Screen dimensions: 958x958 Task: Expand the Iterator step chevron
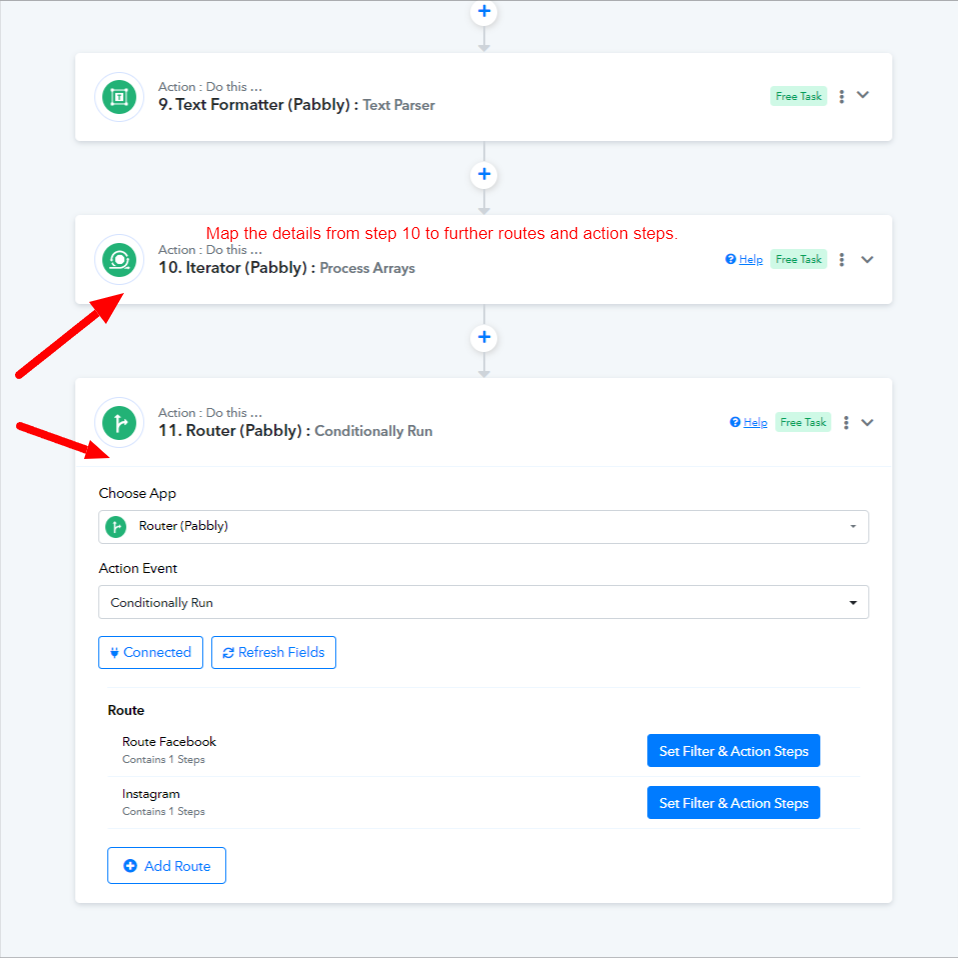pos(867,260)
